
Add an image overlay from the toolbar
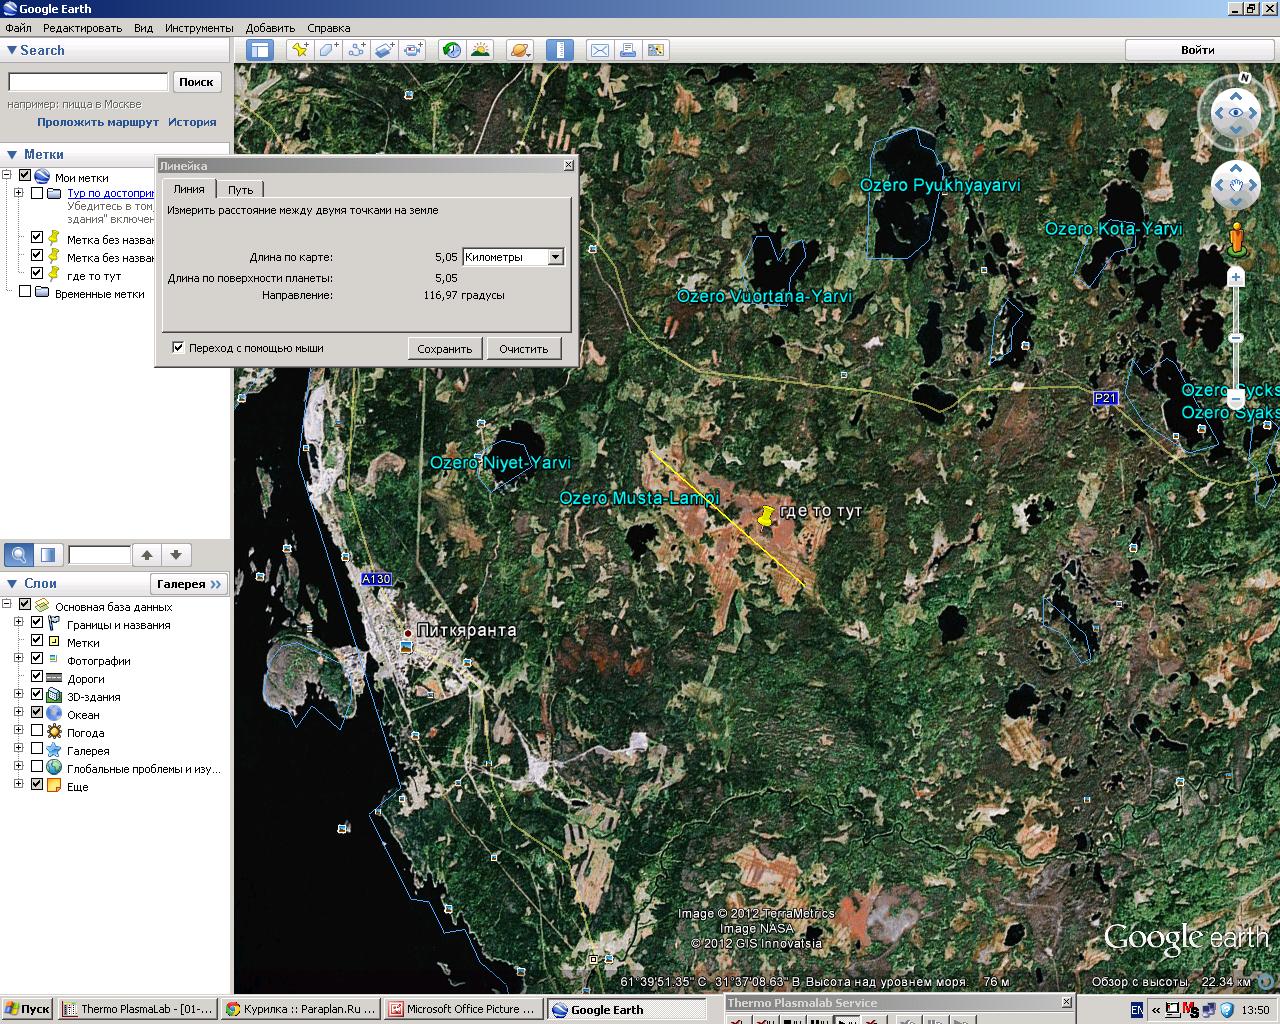pyautogui.click(x=386, y=50)
